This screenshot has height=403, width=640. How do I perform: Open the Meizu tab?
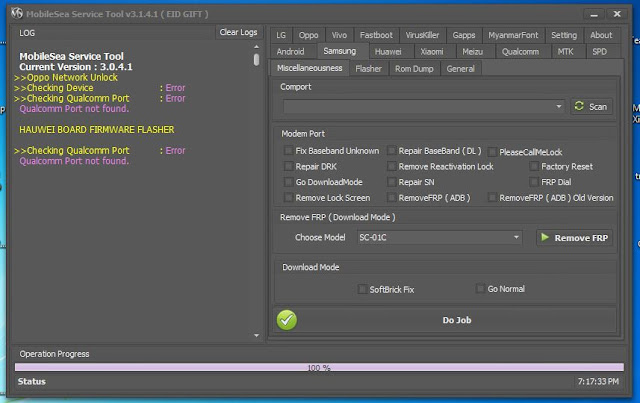coord(473,51)
